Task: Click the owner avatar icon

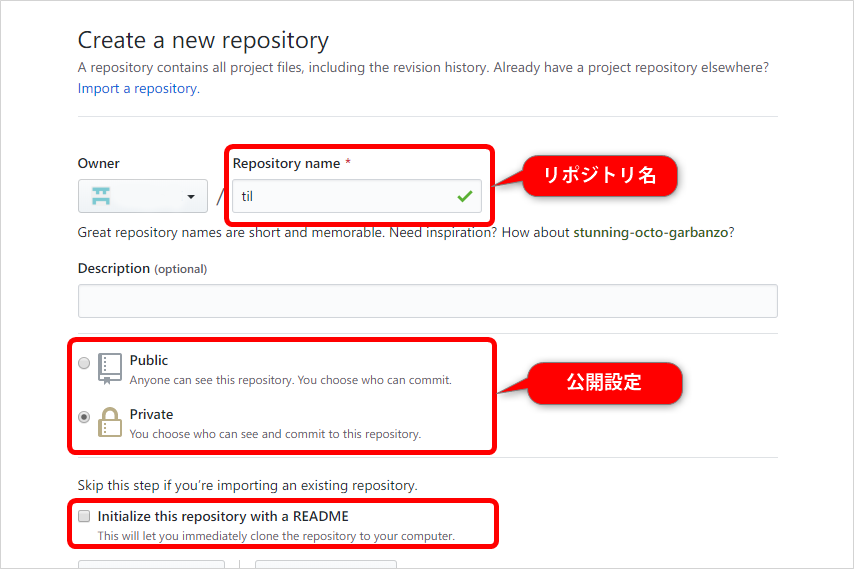Action: coord(101,196)
